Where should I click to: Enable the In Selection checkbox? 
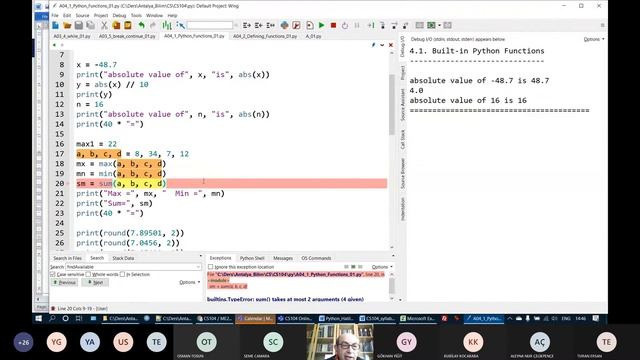point(122,274)
